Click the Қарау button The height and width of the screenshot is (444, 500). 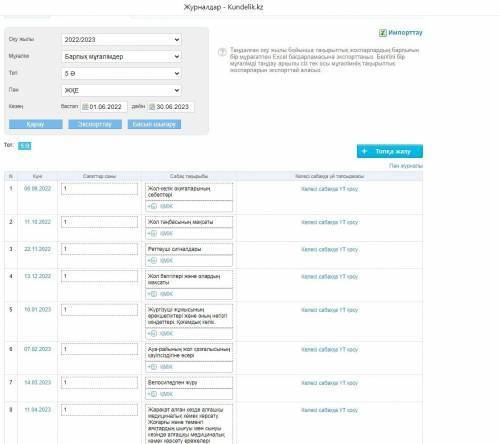click(x=36, y=124)
